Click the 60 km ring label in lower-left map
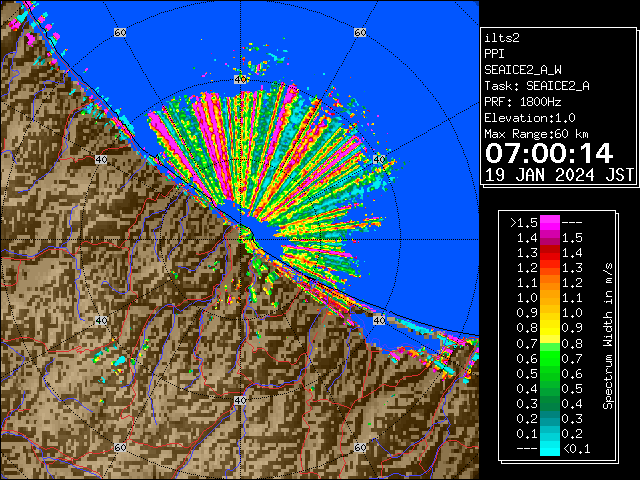640x480 pixels. pyautogui.click(x=120, y=447)
